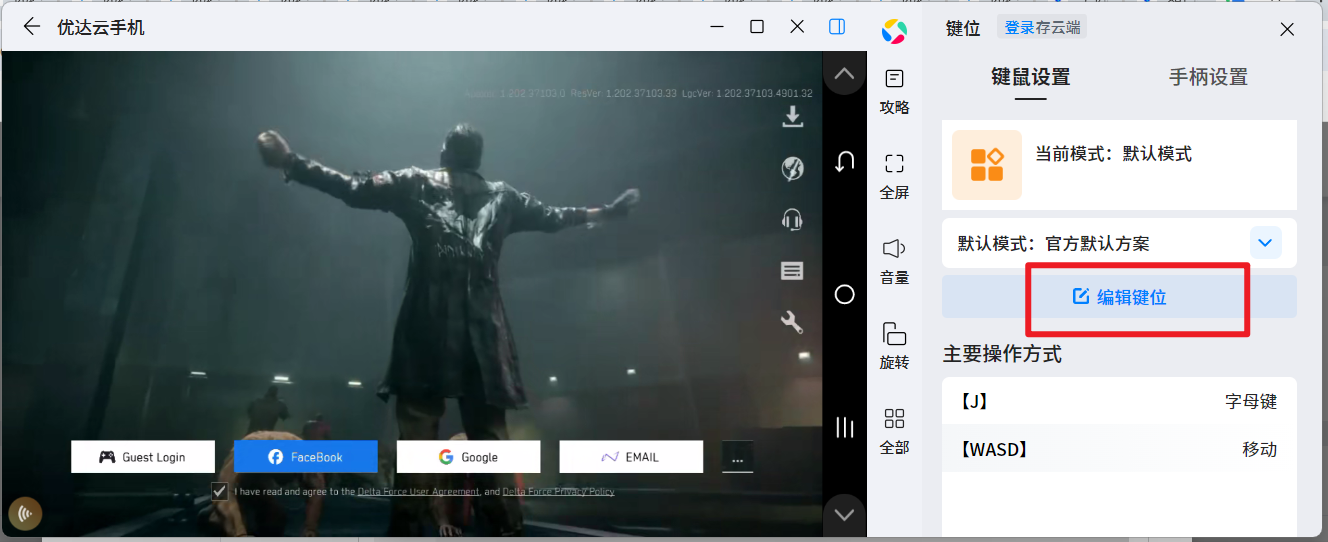Screen dimensions: 1328x542
Task: Click the download icon in game overlay
Action: 792,117
